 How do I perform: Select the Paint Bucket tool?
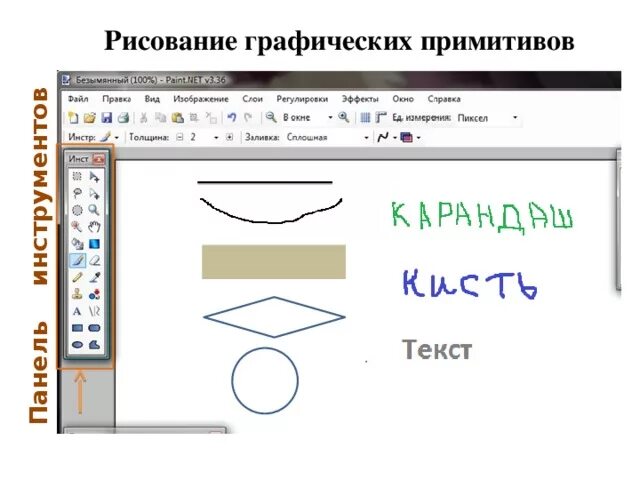[x=77, y=244]
